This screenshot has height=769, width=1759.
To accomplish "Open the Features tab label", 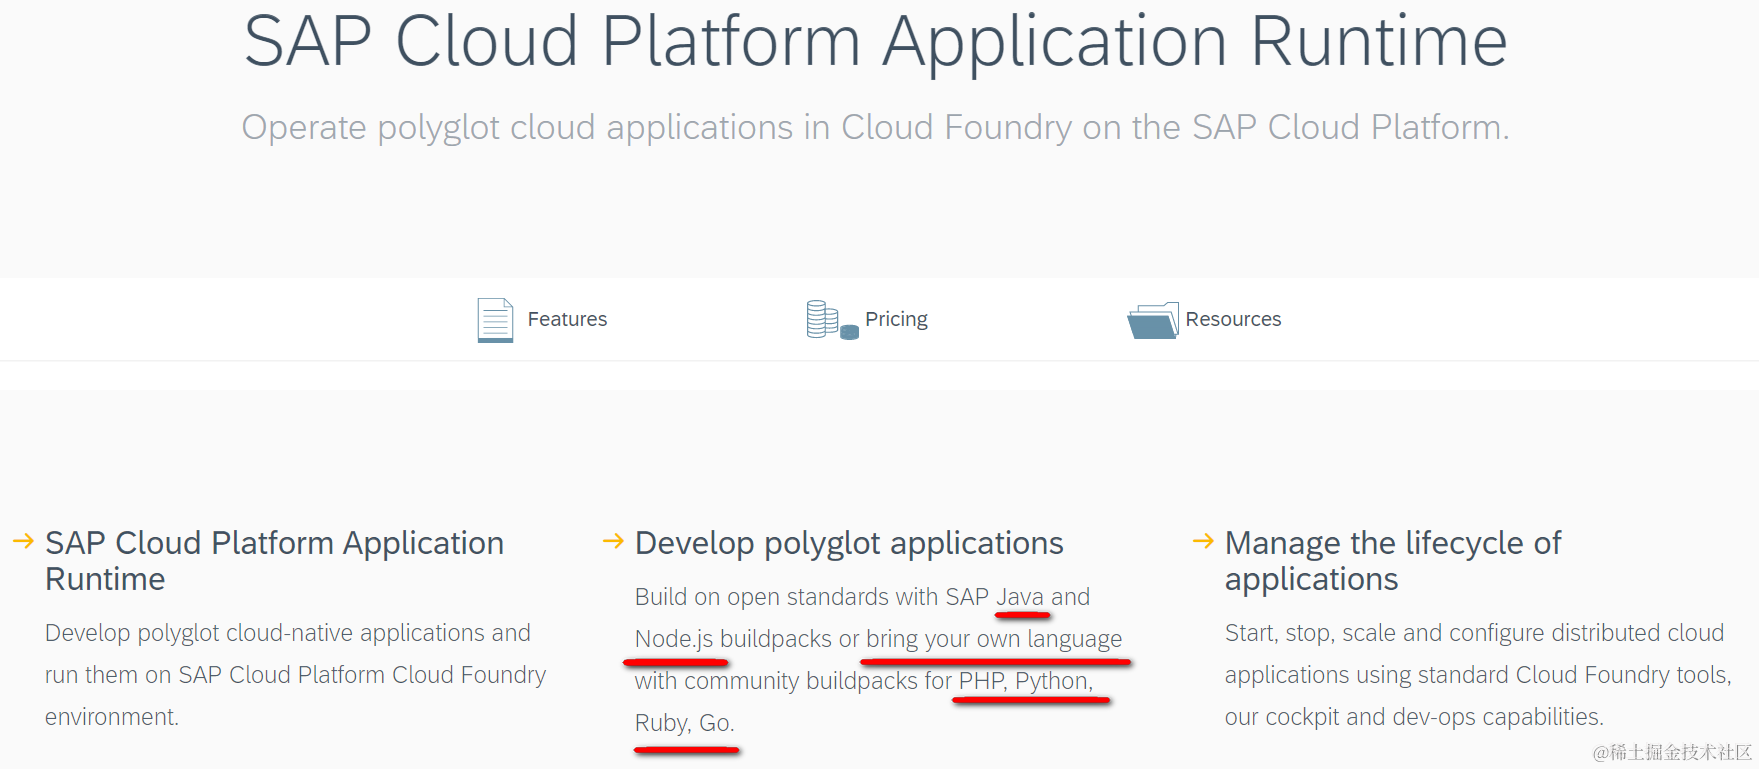I will tap(567, 319).
